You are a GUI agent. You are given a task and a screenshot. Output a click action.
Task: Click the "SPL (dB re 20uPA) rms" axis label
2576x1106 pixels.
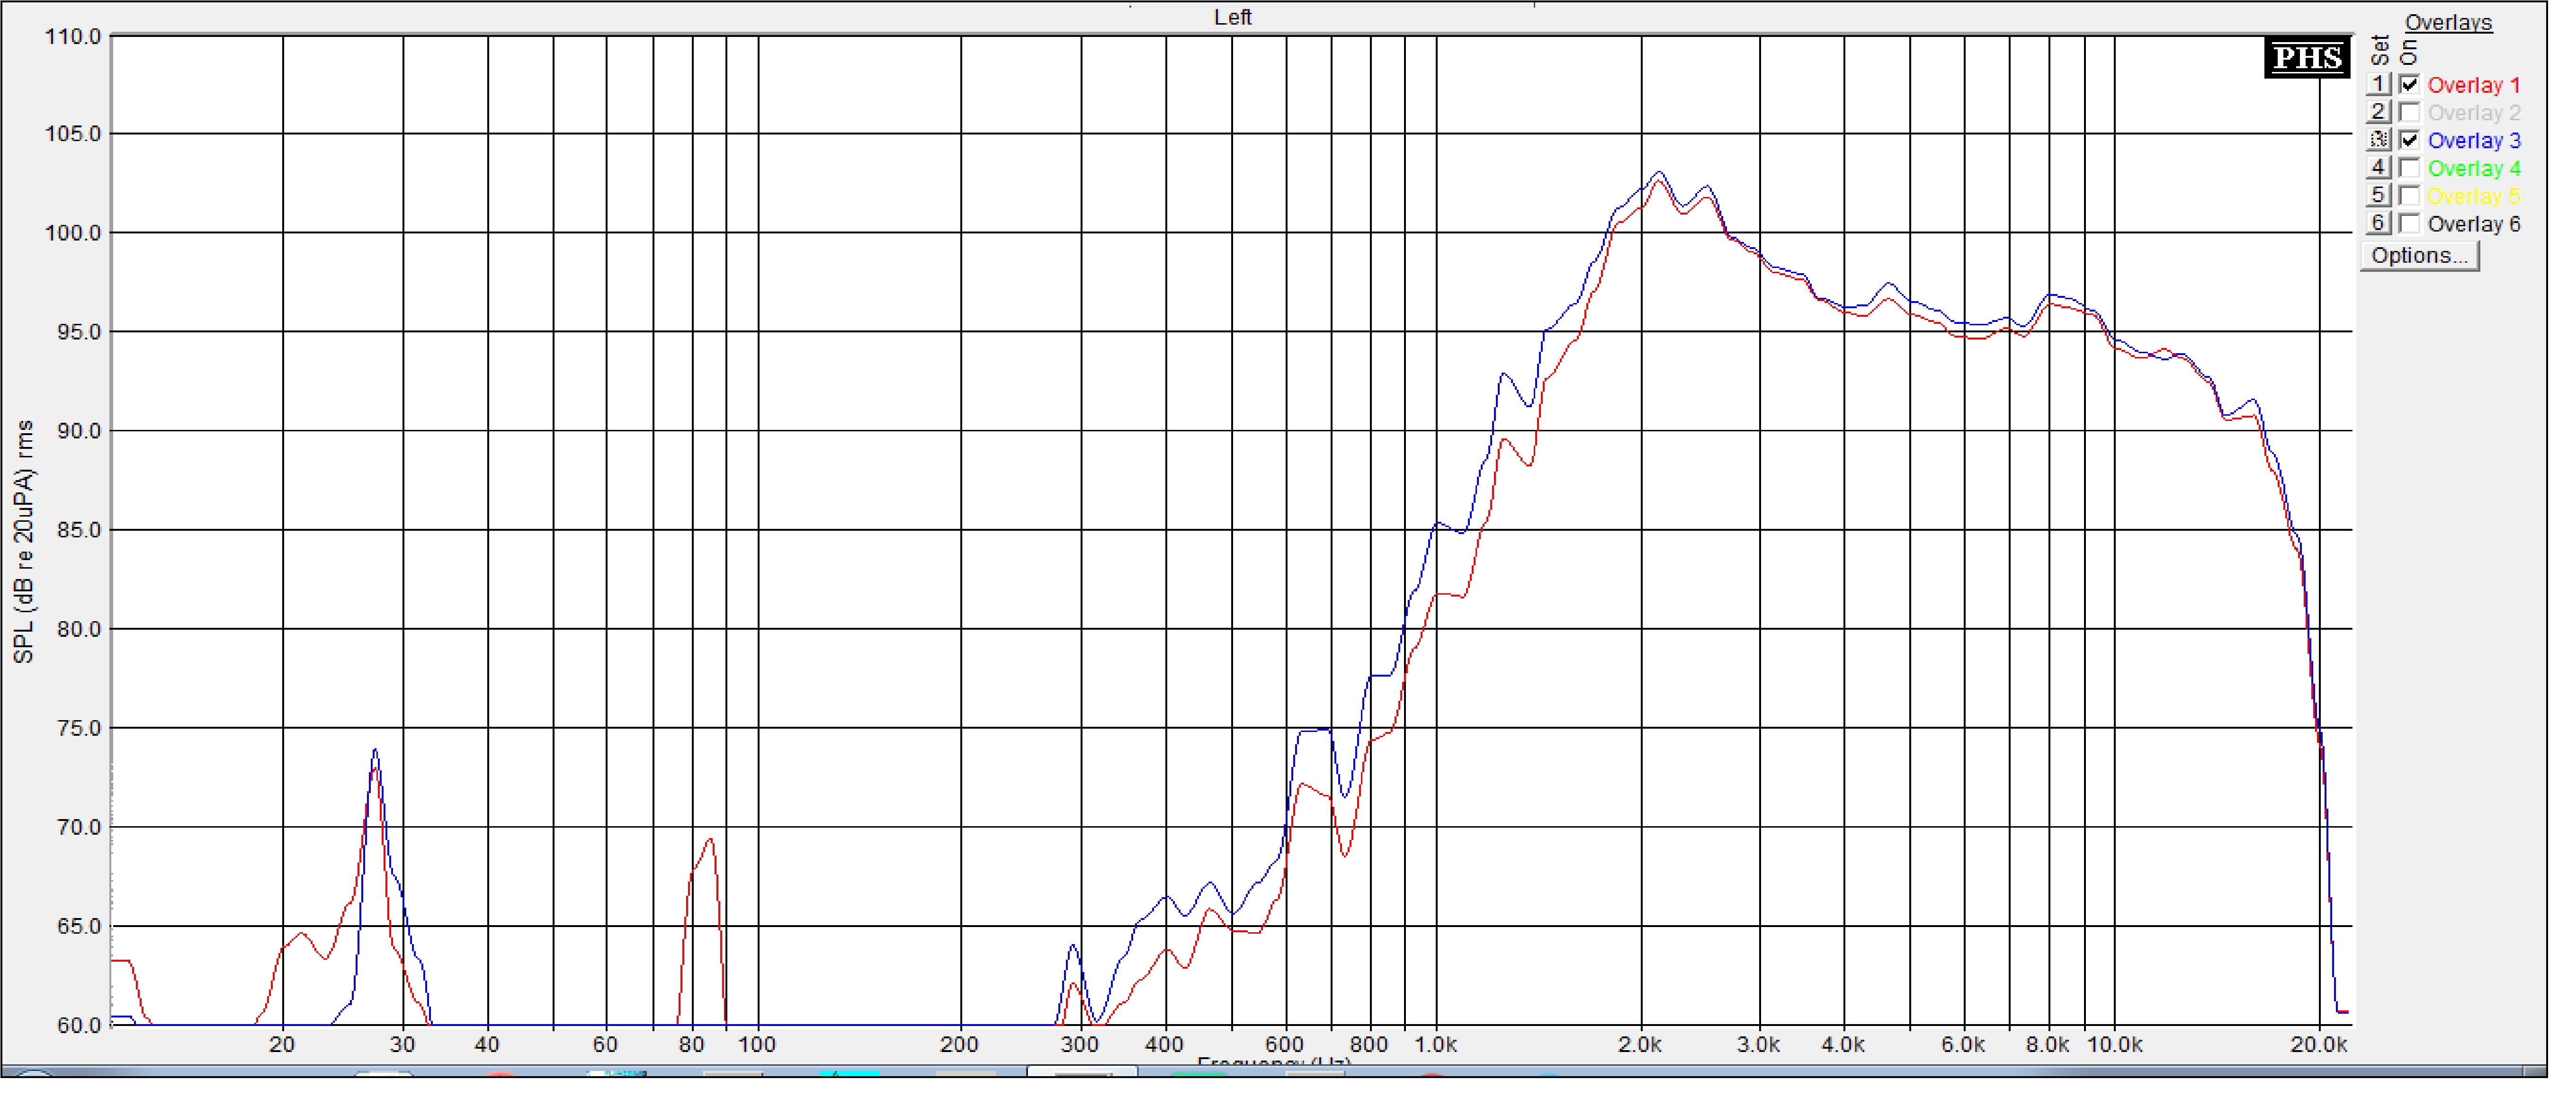pyautogui.click(x=23, y=541)
